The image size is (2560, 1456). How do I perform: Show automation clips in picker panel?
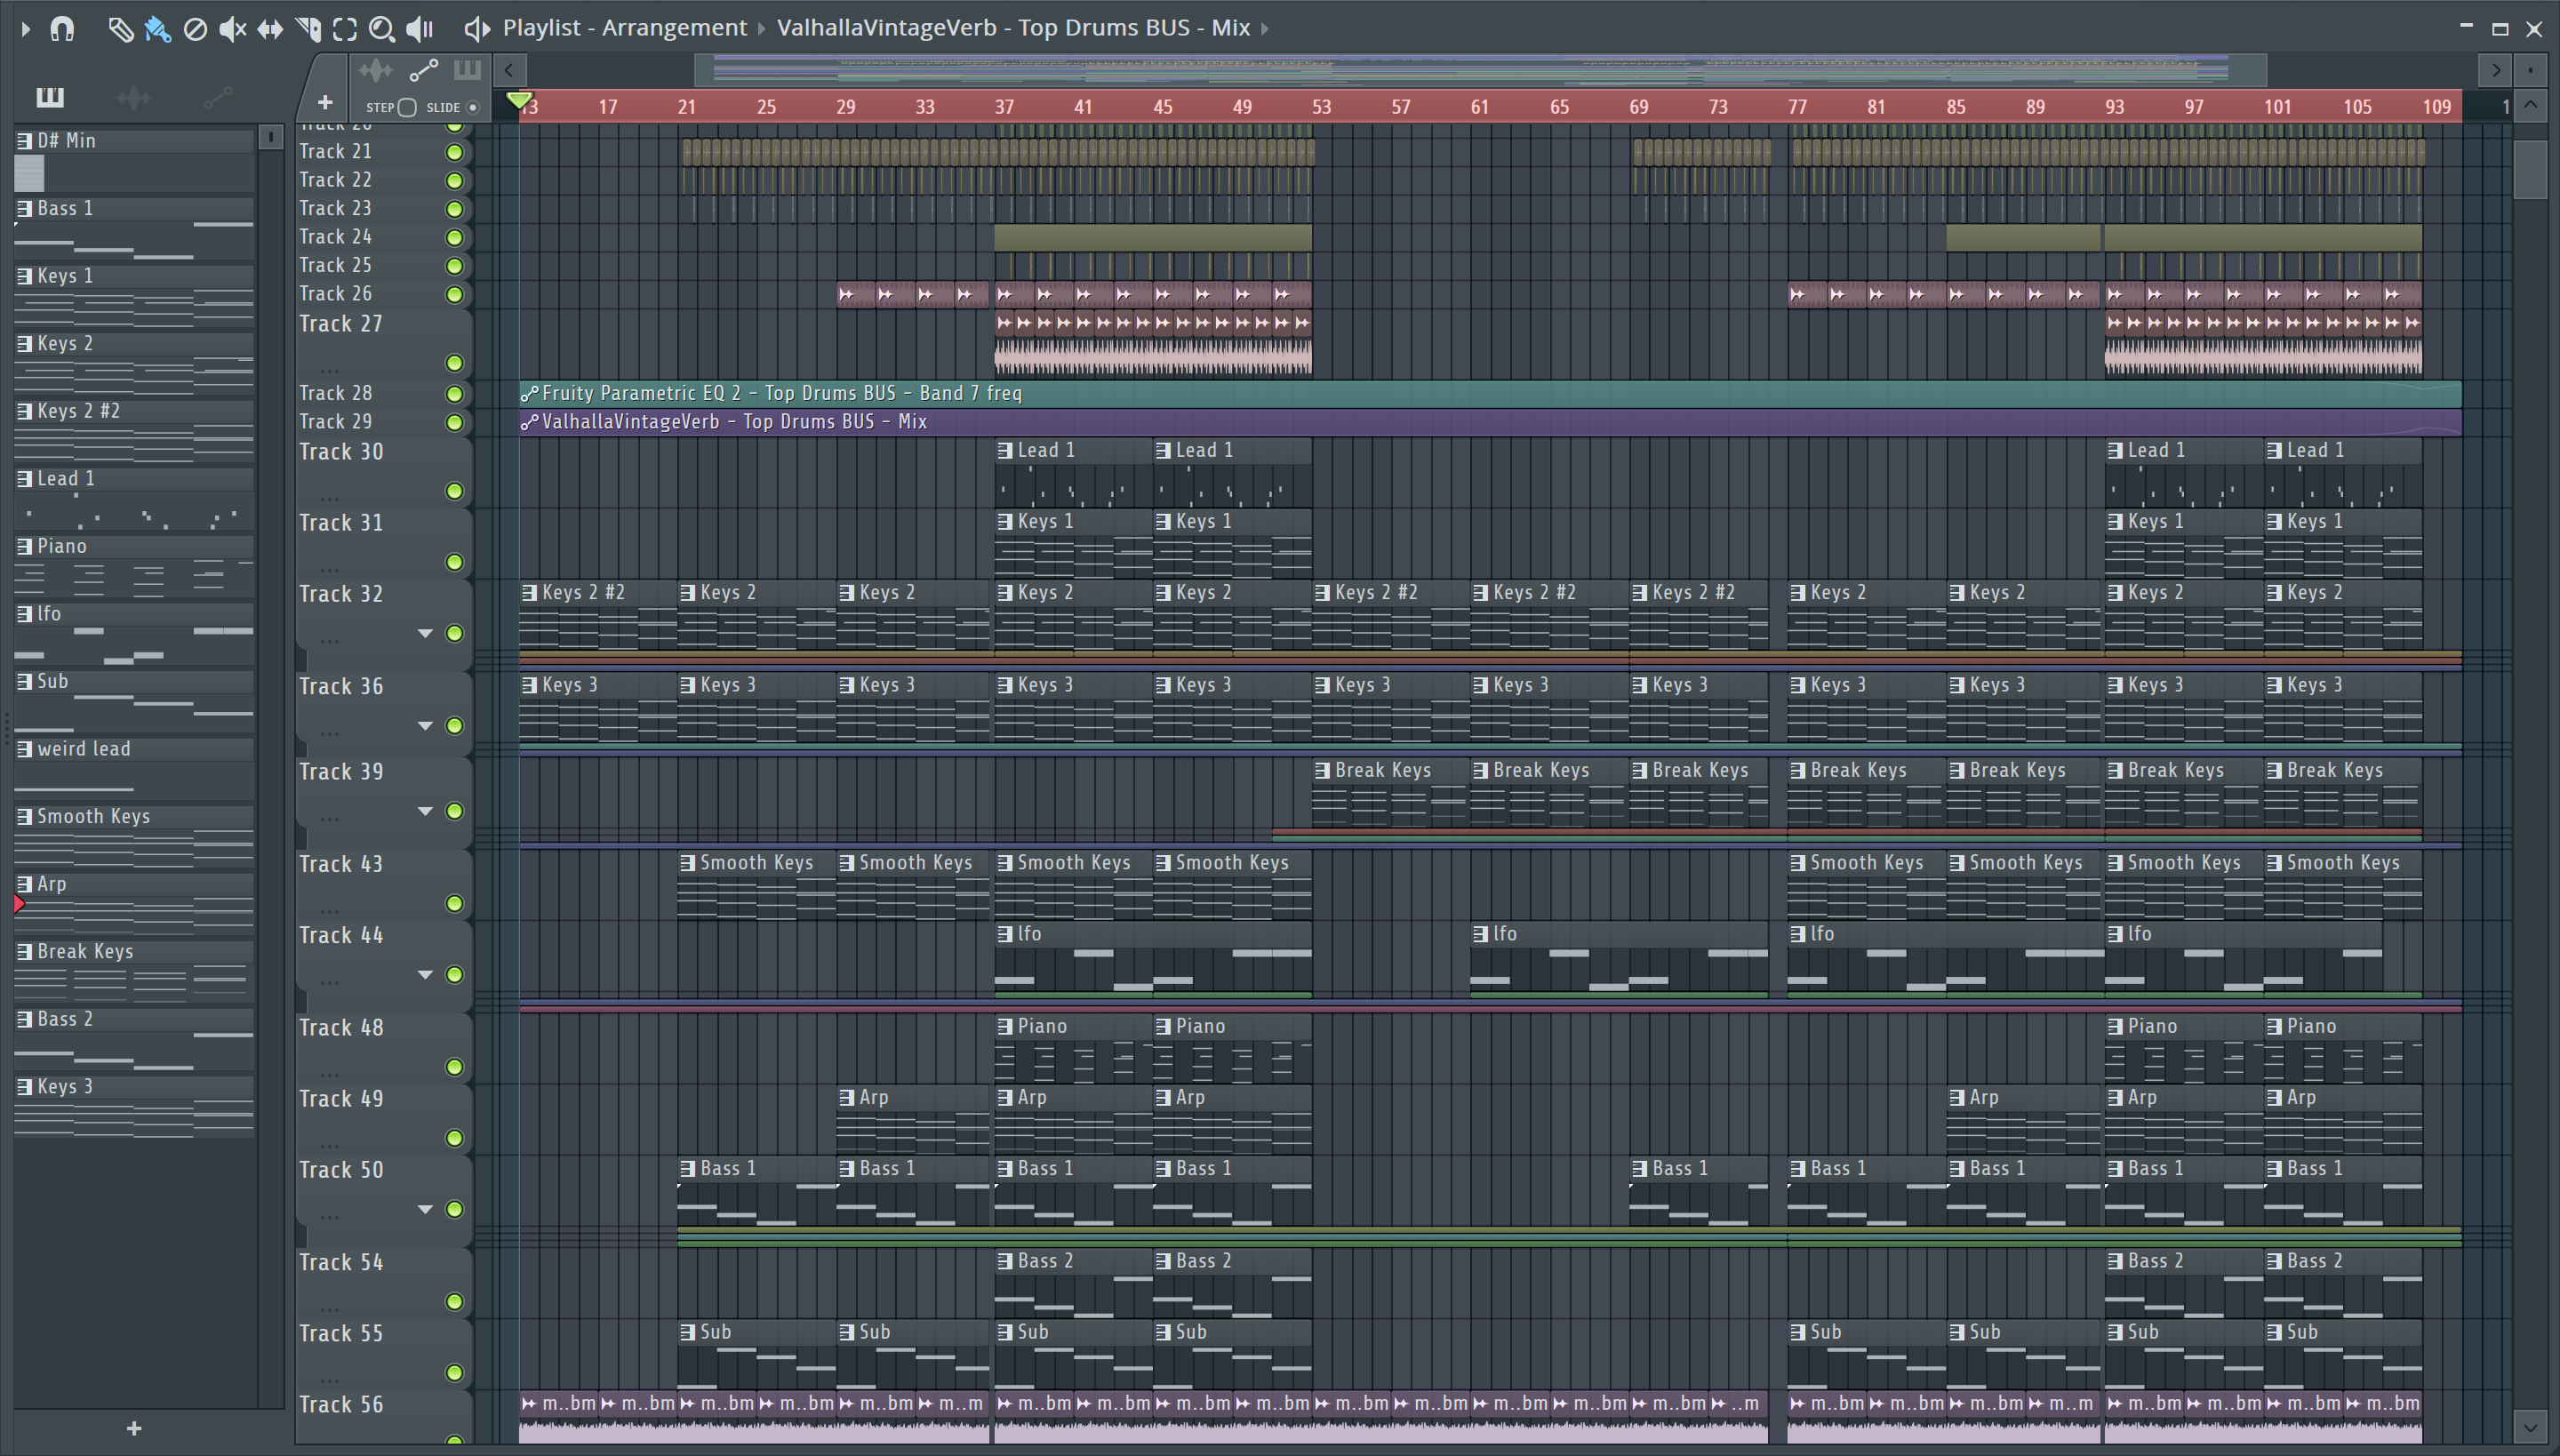(217, 97)
